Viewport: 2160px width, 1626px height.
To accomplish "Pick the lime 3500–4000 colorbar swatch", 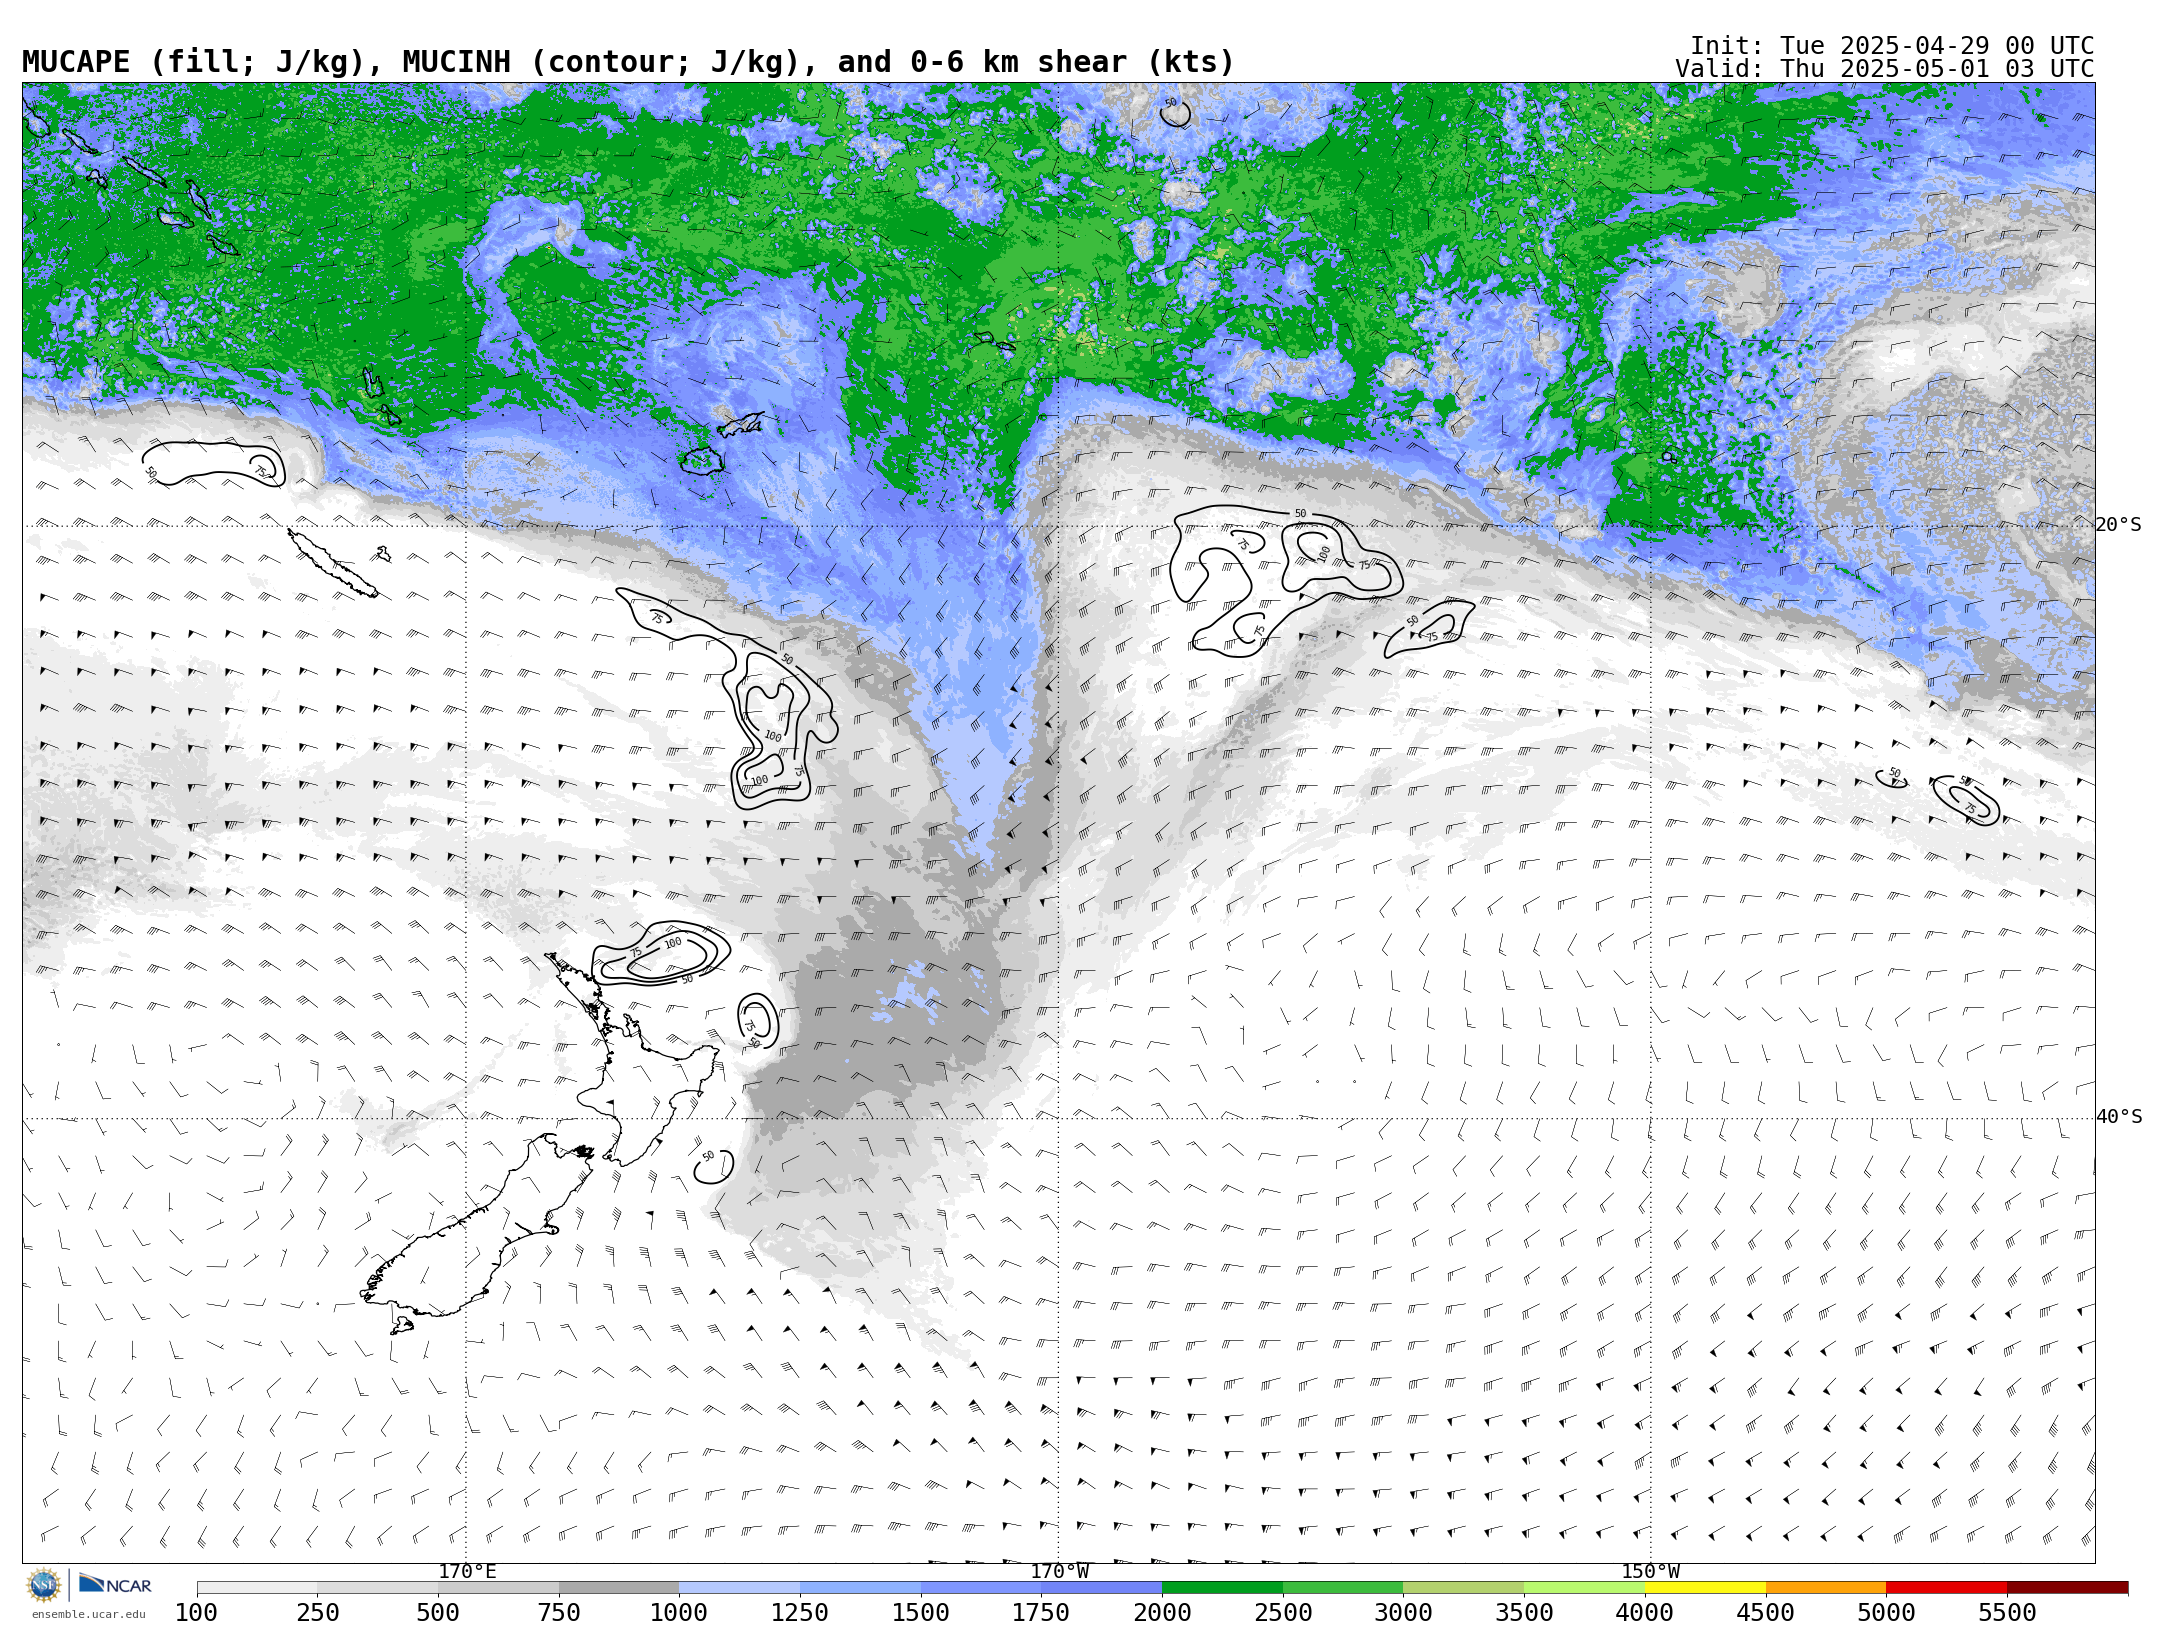I will [1584, 1588].
